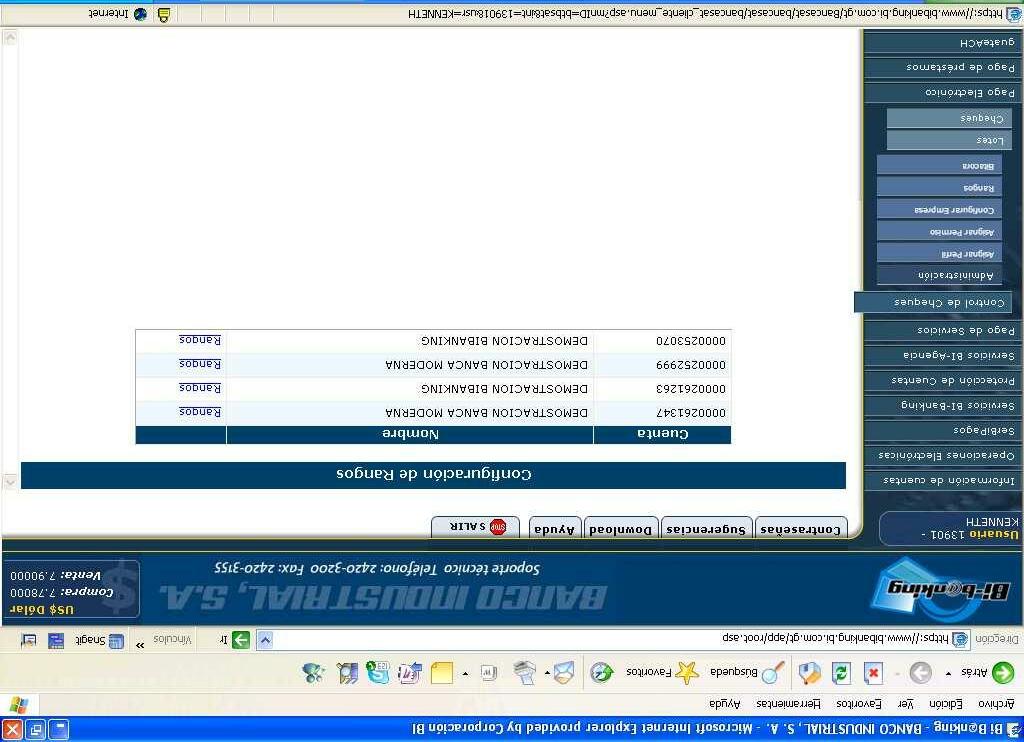Image resolution: width=1024 pixels, height=742 pixels.
Task: Click the Bi-Banking logo
Action: click(x=942, y=590)
